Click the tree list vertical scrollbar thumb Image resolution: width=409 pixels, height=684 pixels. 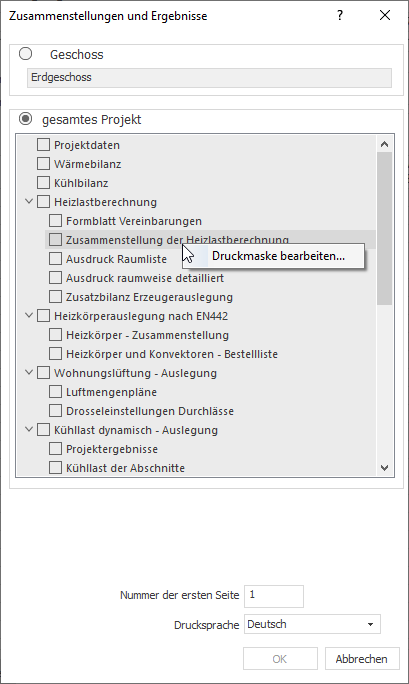click(384, 228)
